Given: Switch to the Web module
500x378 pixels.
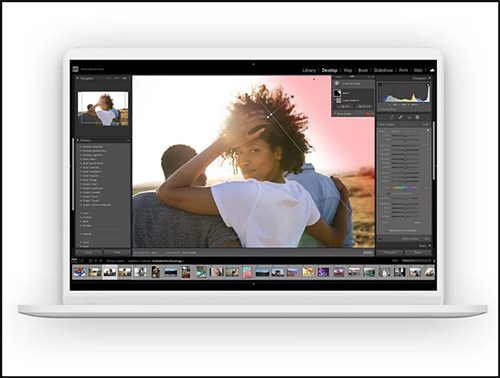Looking at the screenshot, I should click(x=418, y=70).
